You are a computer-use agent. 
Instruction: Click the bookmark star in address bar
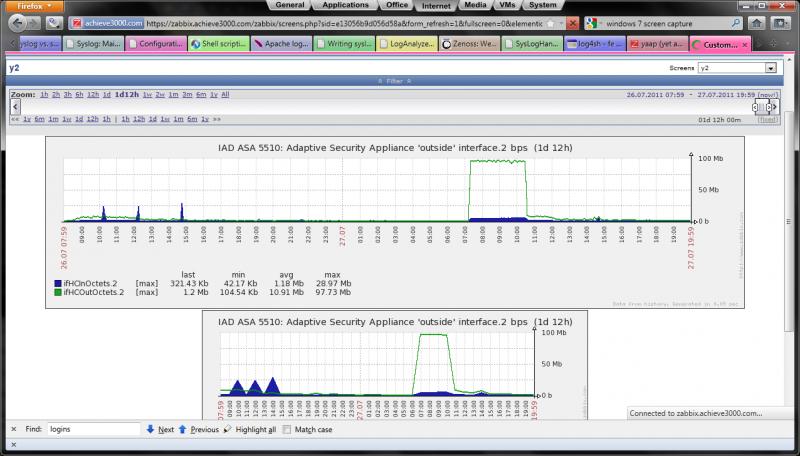point(551,23)
